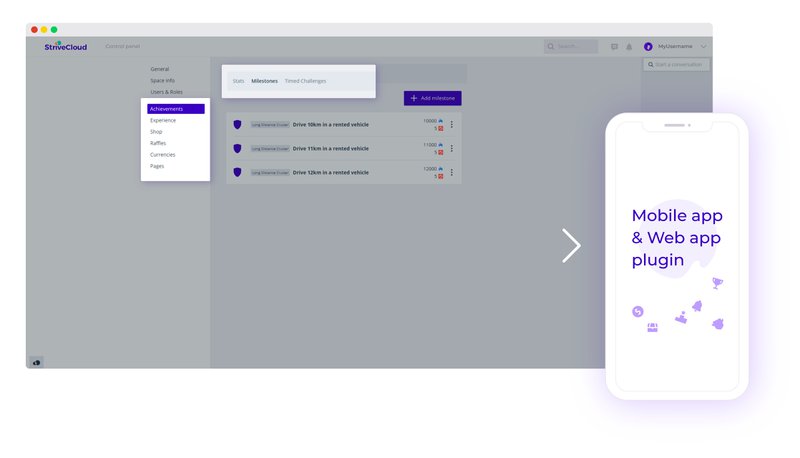Open the three-dot menu for Drive 12km milestone
This screenshot has height=458, width=800.
[x=452, y=172]
